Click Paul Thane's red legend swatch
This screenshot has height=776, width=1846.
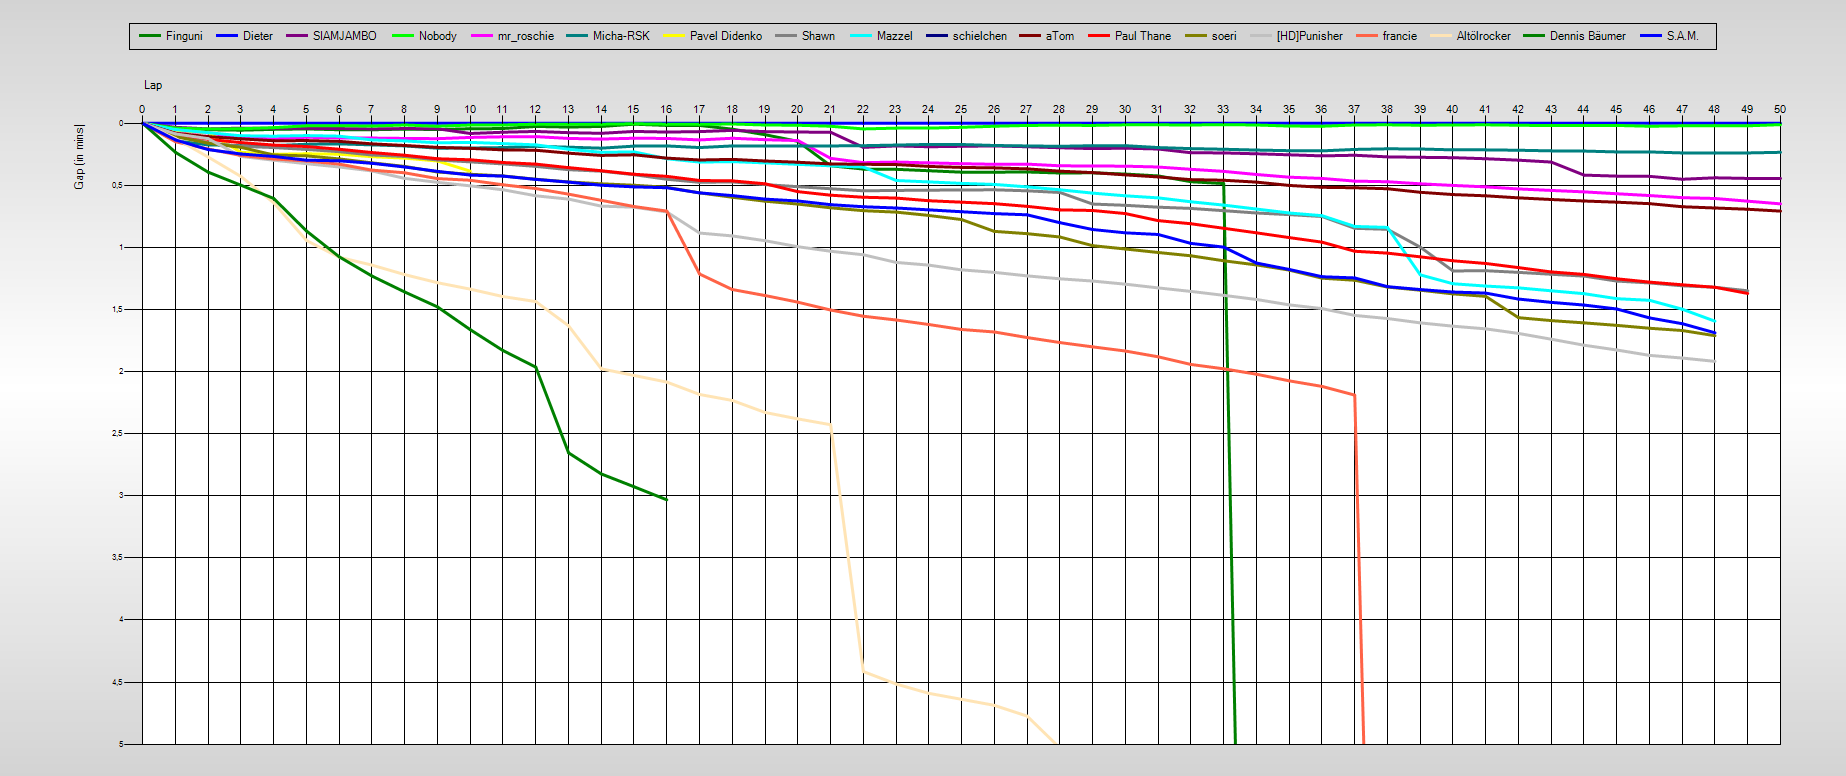click(x=1100, y=36)
